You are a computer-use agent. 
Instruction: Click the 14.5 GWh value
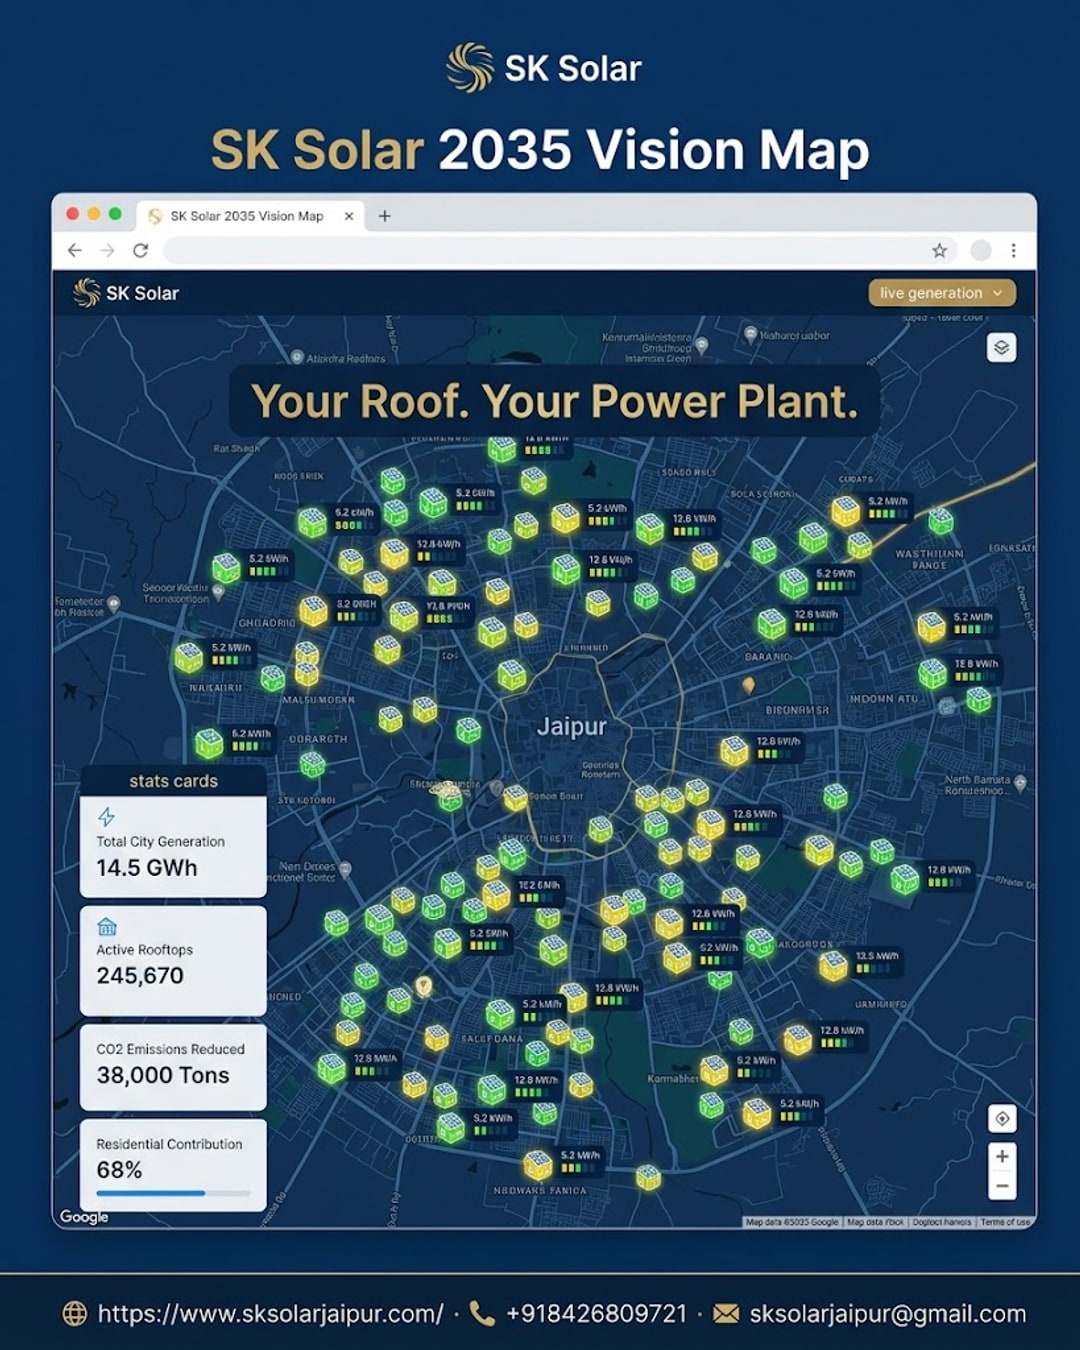coord(147,868)
